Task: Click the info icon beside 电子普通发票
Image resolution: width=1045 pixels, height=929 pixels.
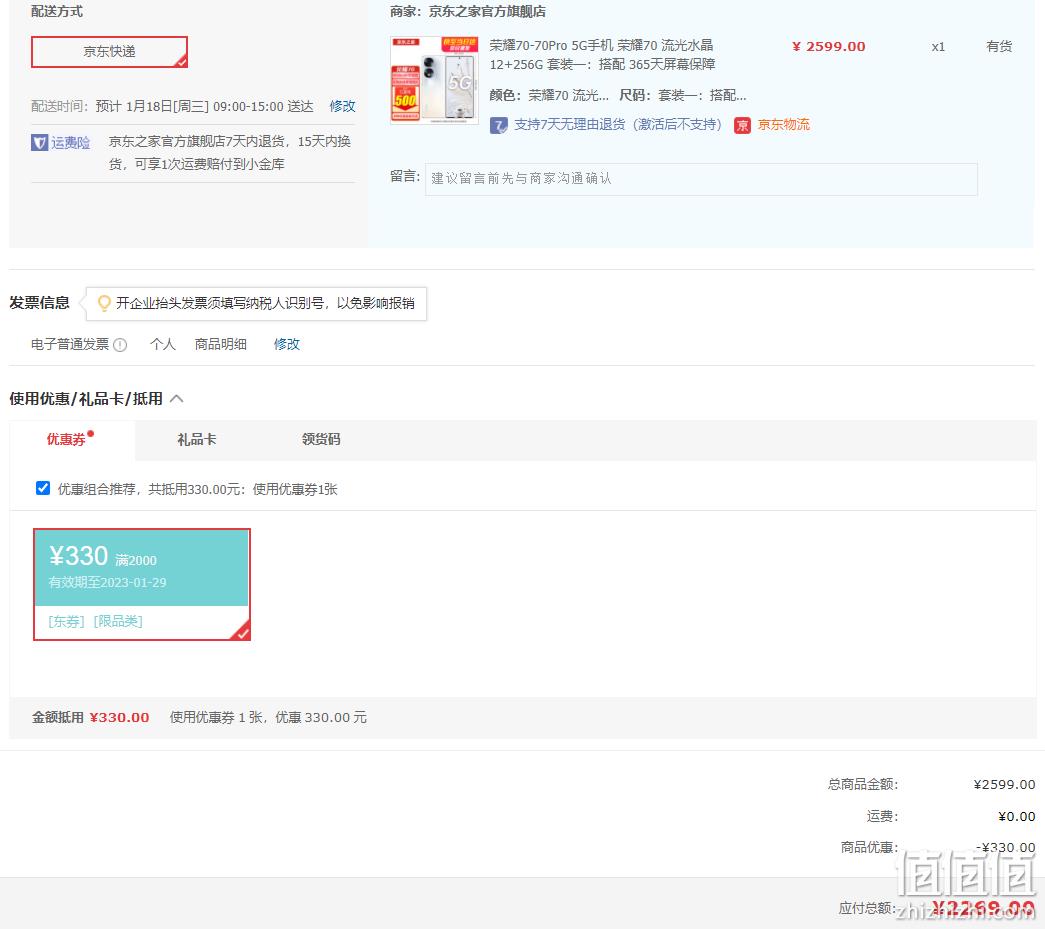Action: [x=120, y=345]
